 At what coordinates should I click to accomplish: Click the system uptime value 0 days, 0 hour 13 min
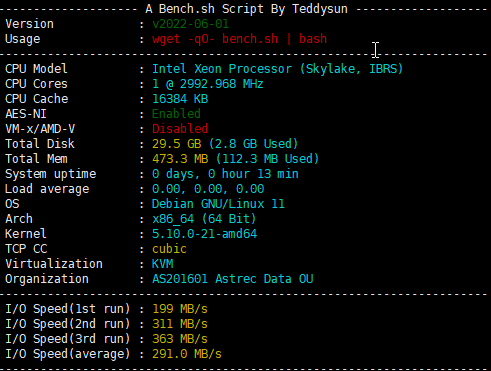click(x=225, y=174)
